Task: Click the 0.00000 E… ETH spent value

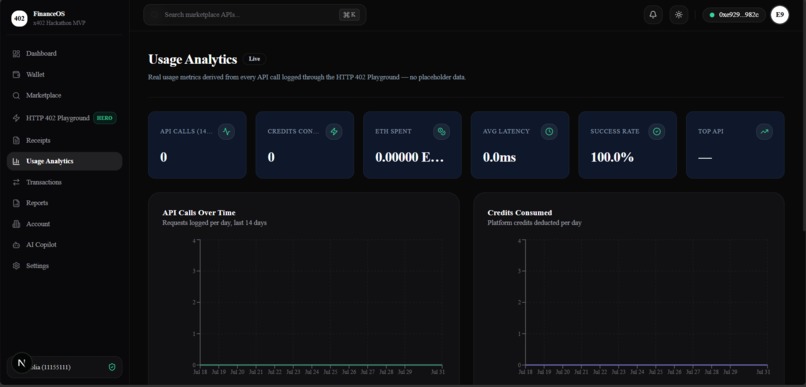Action: click(410, 157)
